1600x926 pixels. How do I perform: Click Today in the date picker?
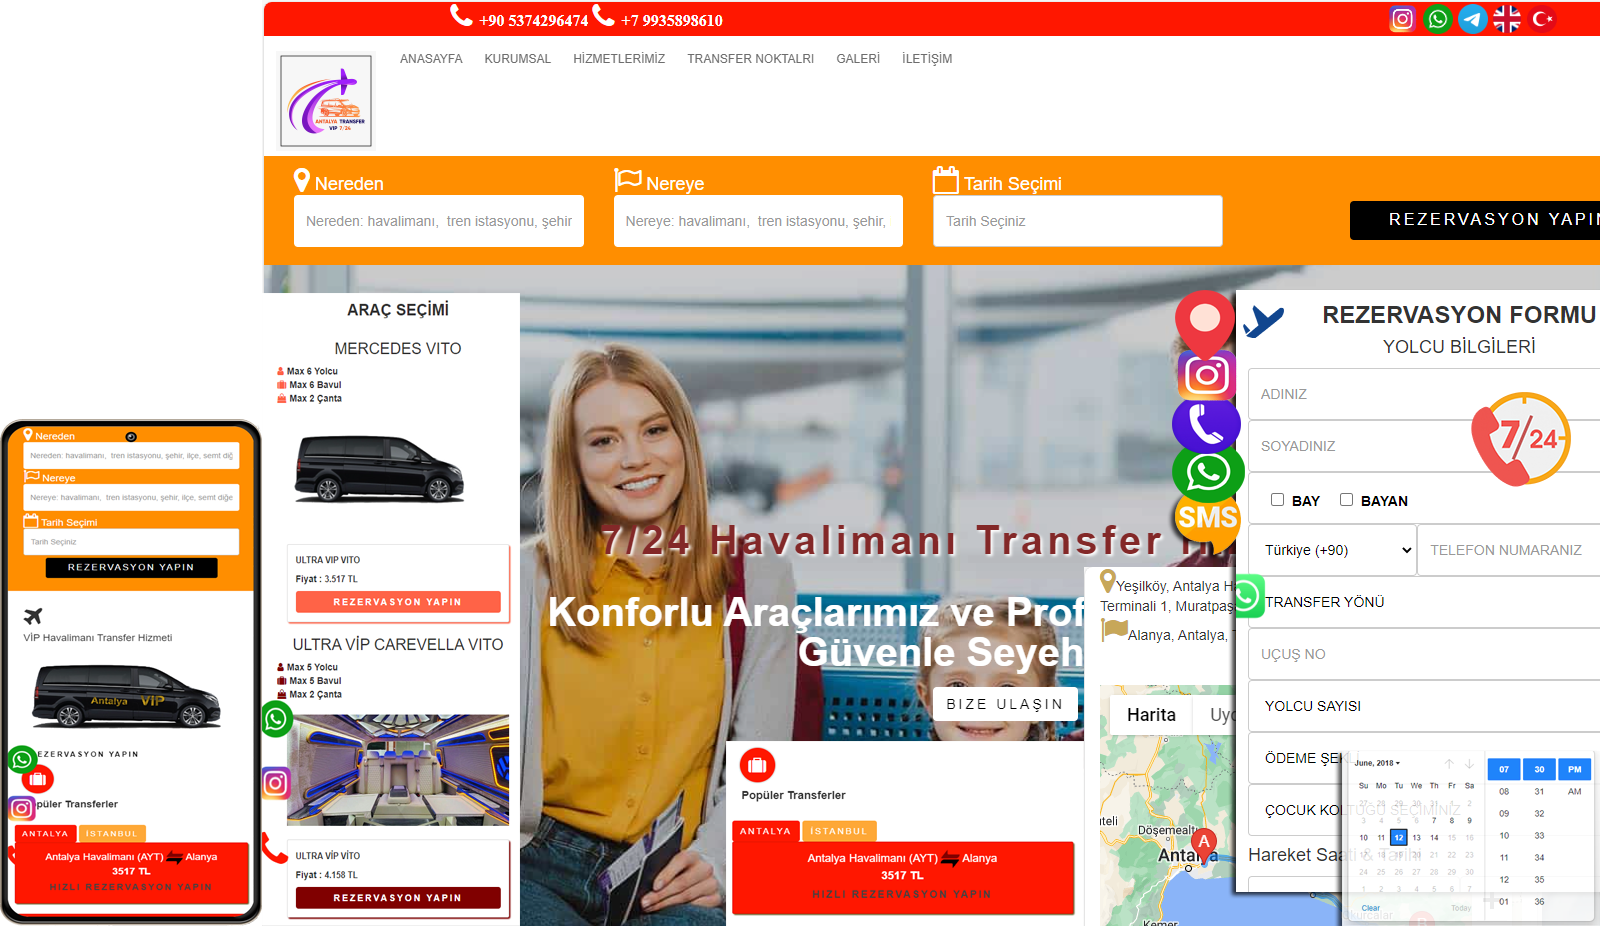click(1461, 908)
